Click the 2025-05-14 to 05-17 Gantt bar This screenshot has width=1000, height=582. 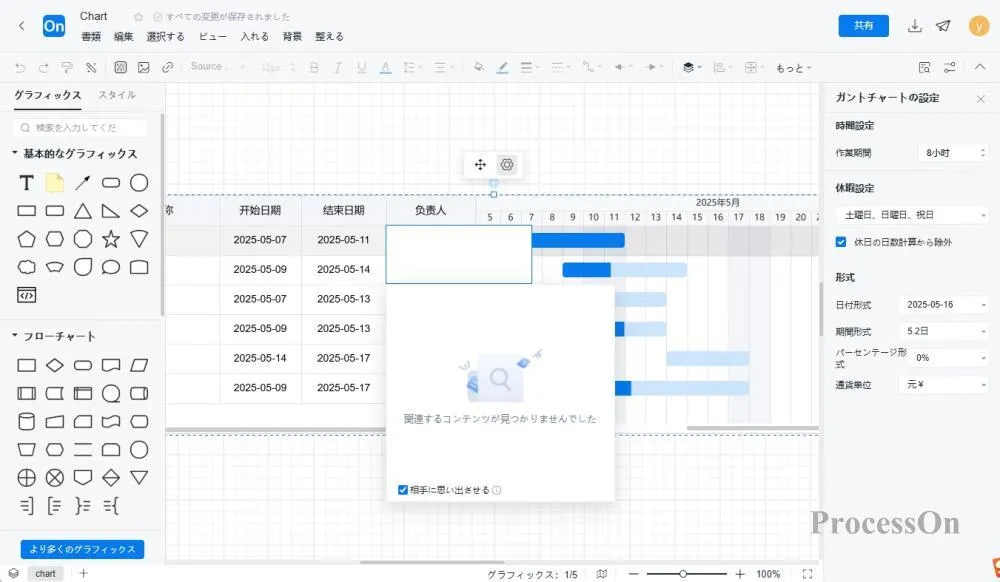point(707,358)
